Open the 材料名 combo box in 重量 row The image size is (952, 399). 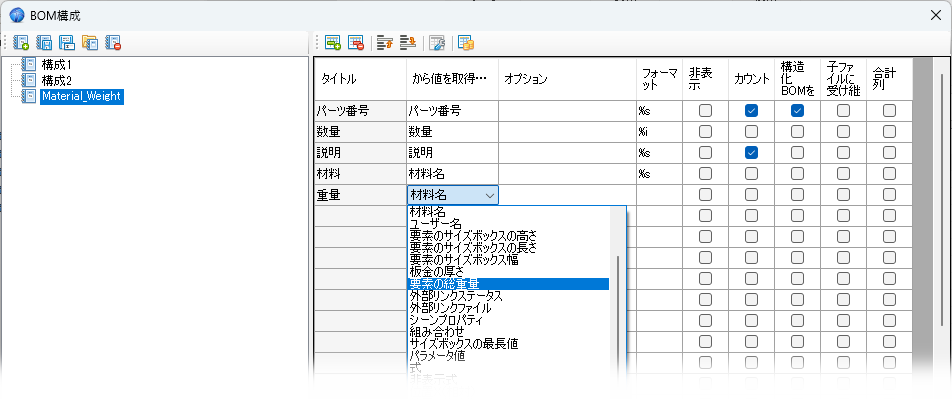453,195
